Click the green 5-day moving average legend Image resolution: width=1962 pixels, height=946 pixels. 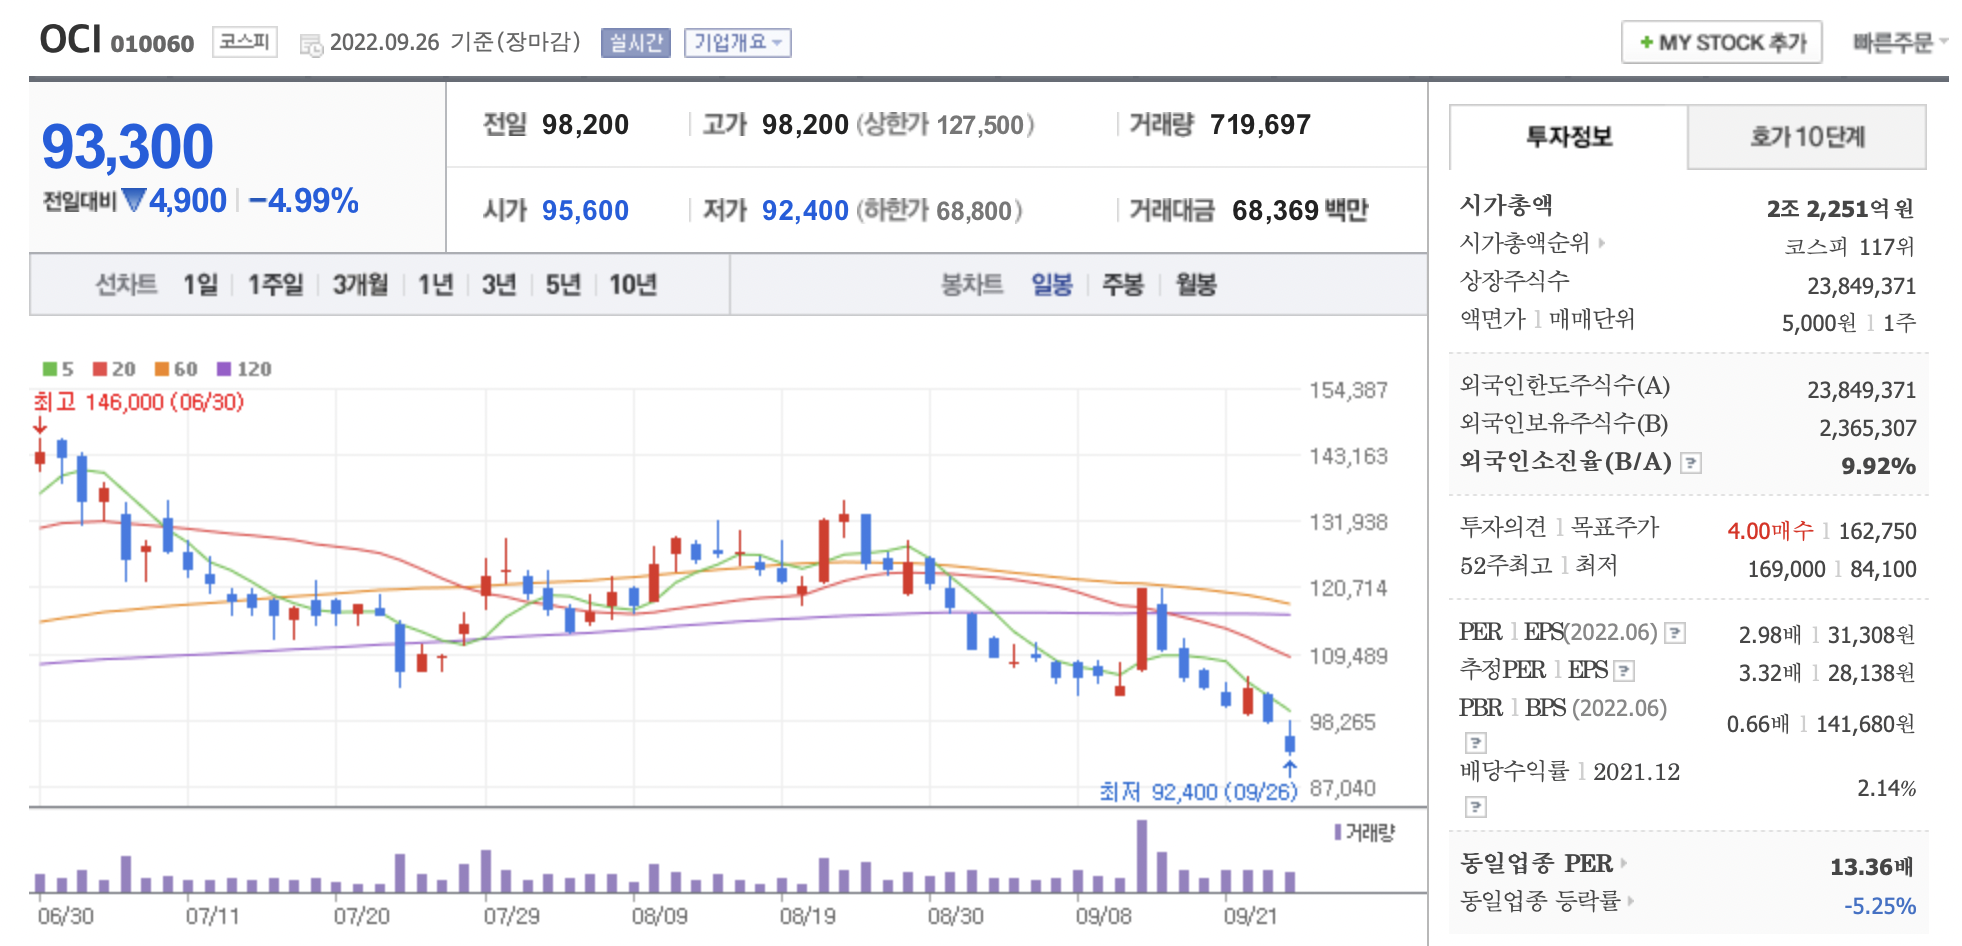(58, 369)
